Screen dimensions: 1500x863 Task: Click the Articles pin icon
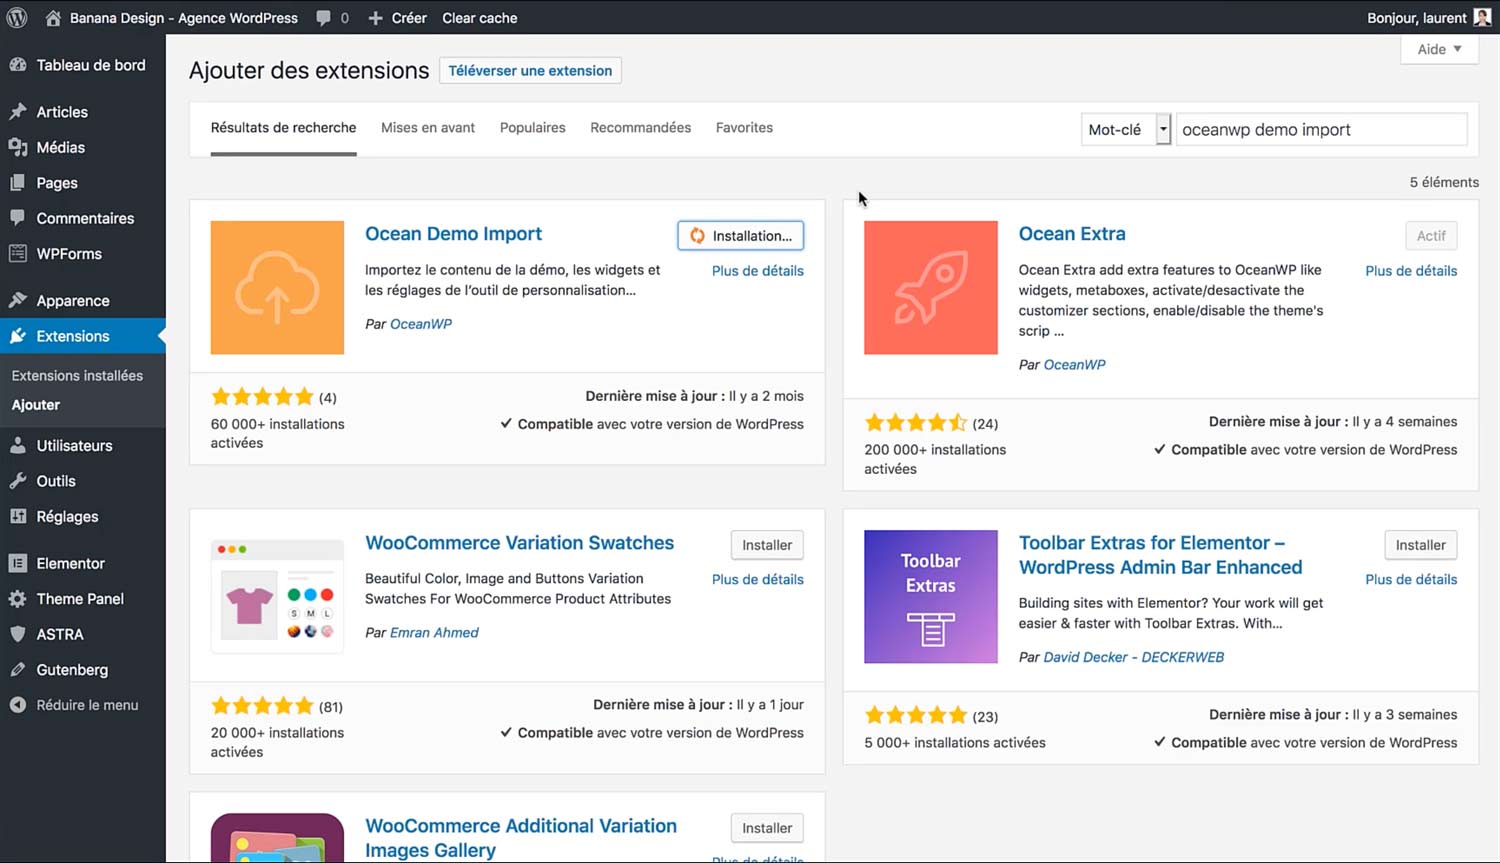pyautogui.click(x=18, y=112)
